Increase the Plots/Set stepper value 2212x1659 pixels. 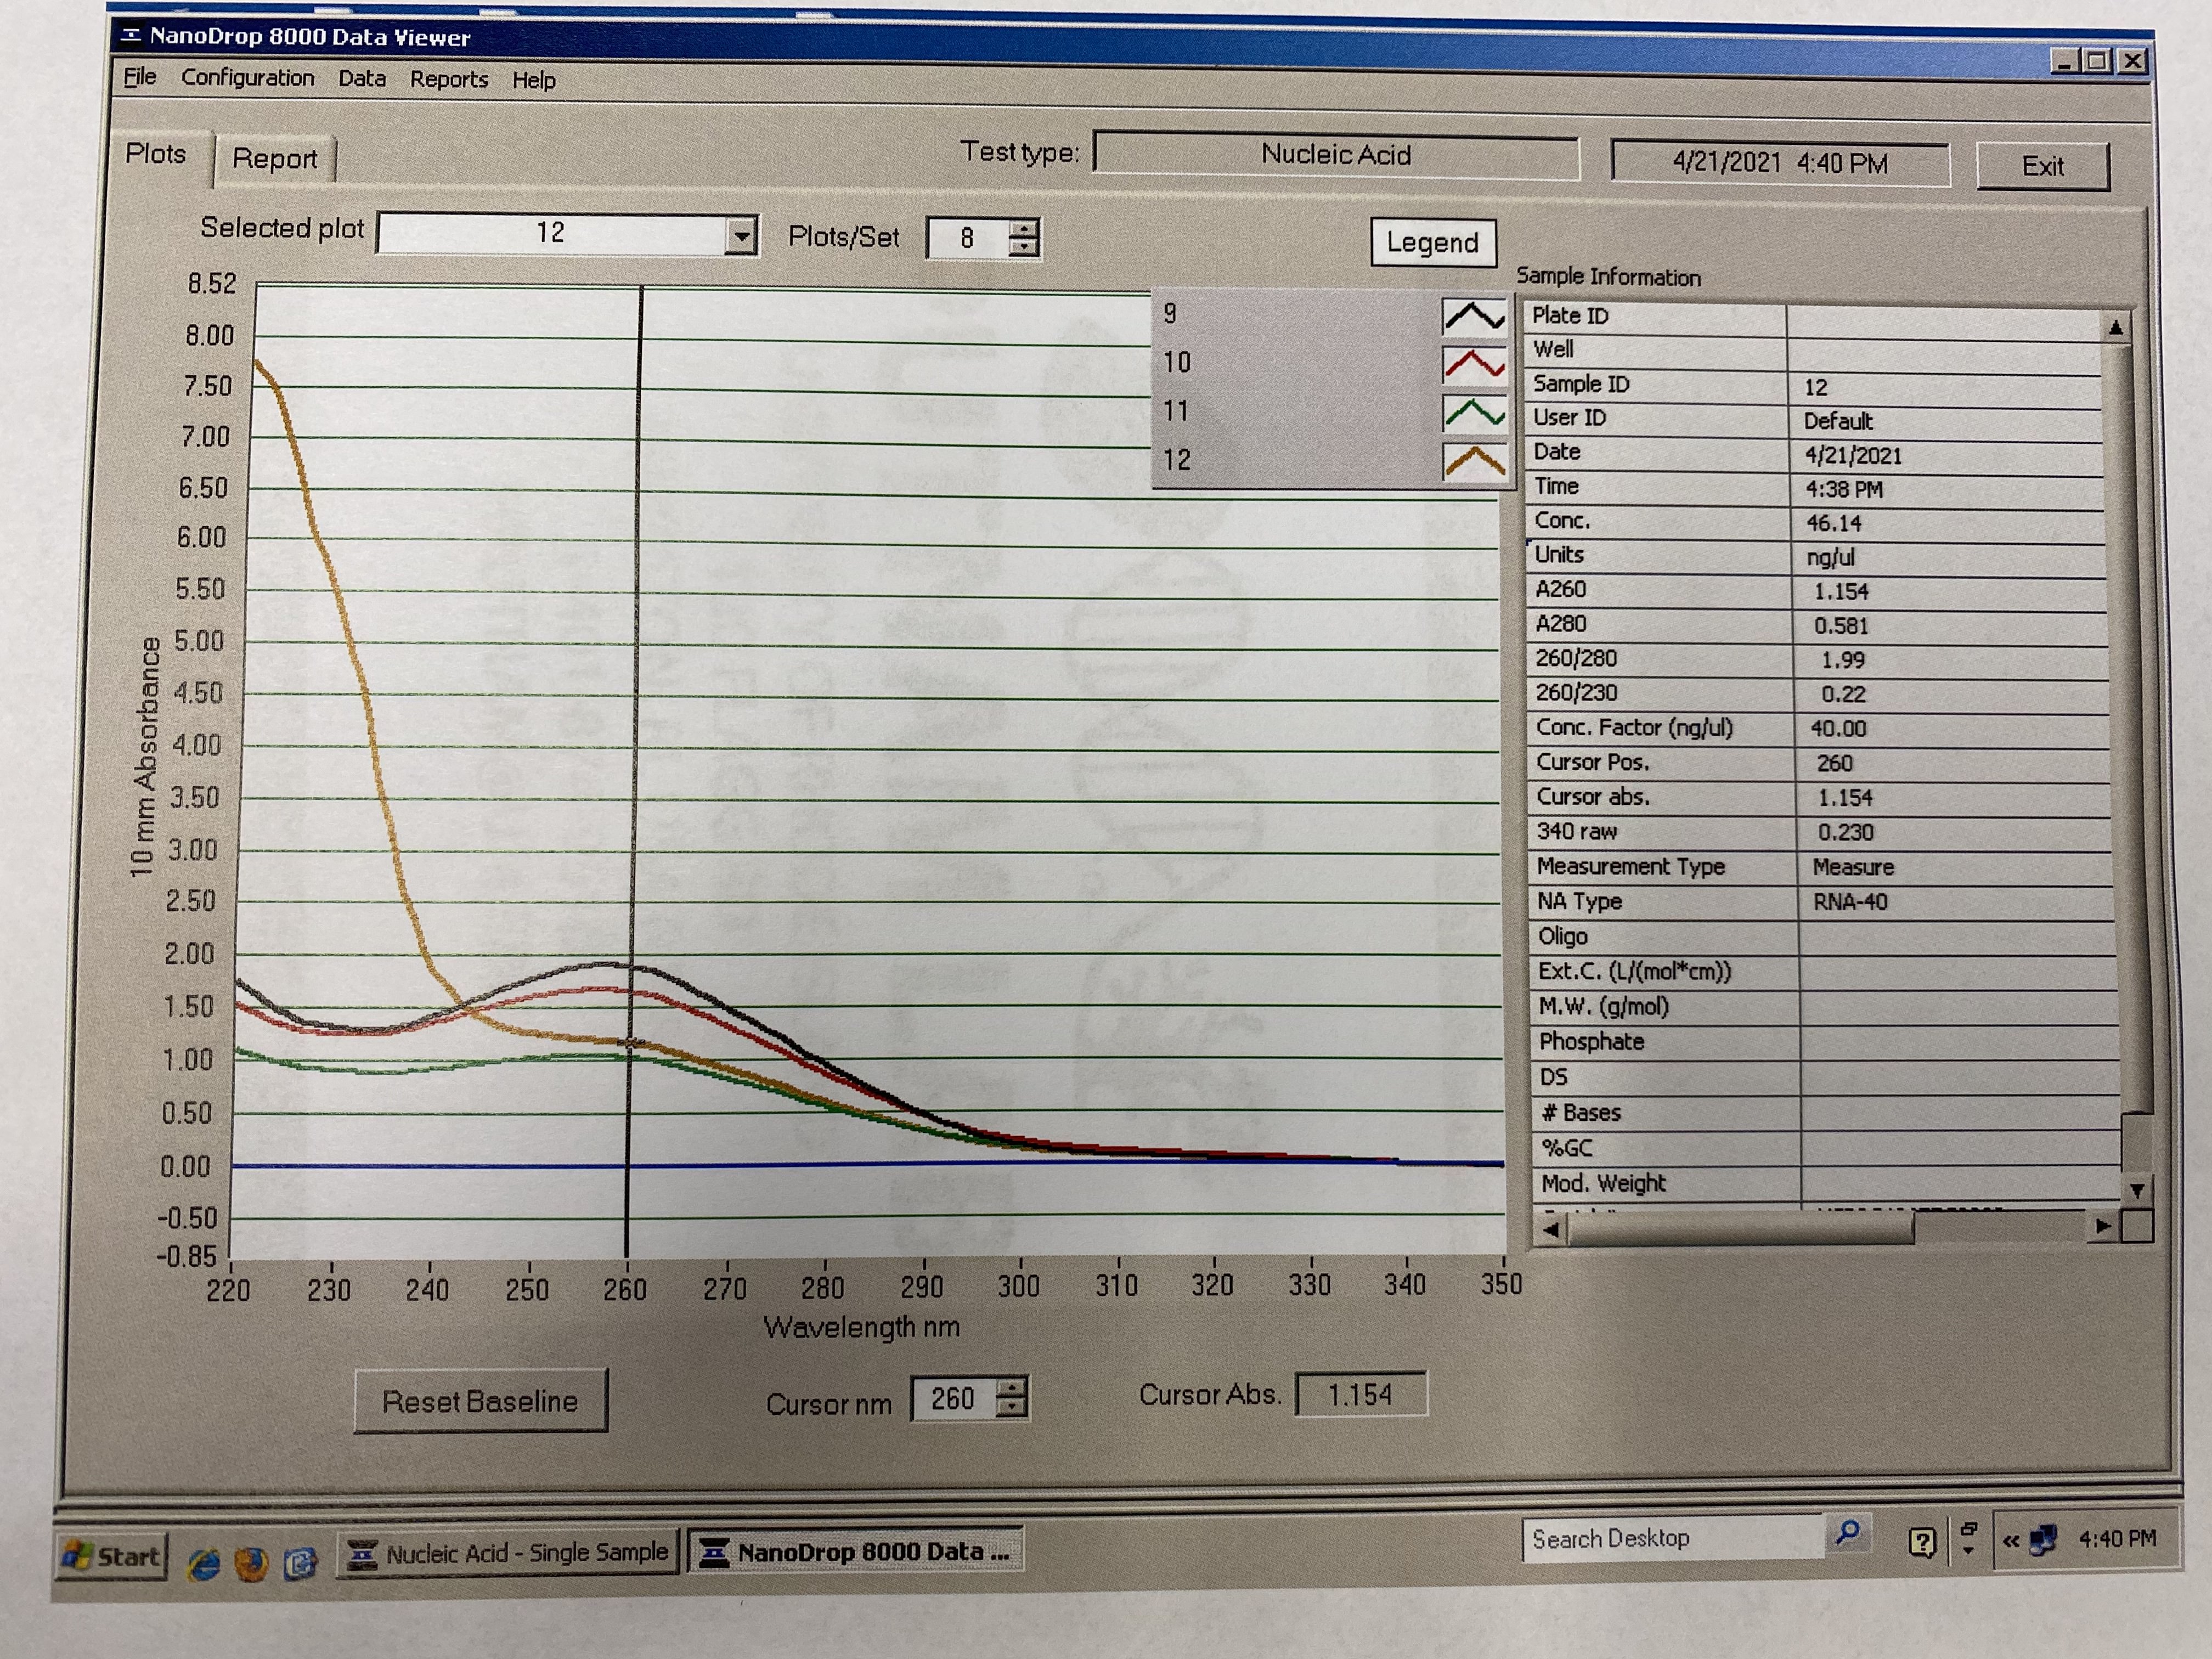[x=1023, y=229]
